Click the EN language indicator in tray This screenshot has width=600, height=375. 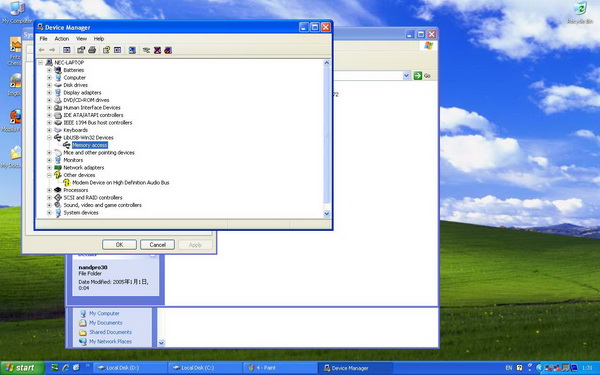coord(509,368)
